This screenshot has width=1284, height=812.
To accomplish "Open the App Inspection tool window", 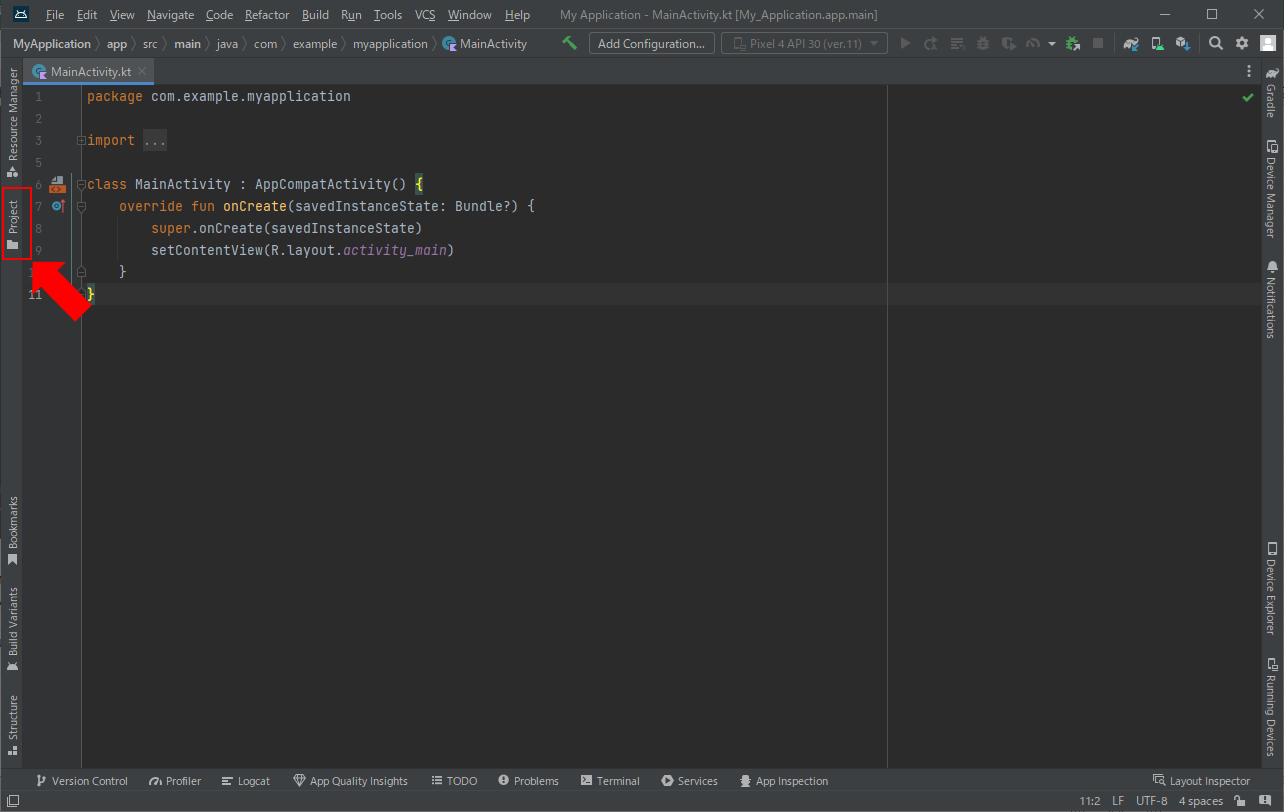I will [784, 781].
